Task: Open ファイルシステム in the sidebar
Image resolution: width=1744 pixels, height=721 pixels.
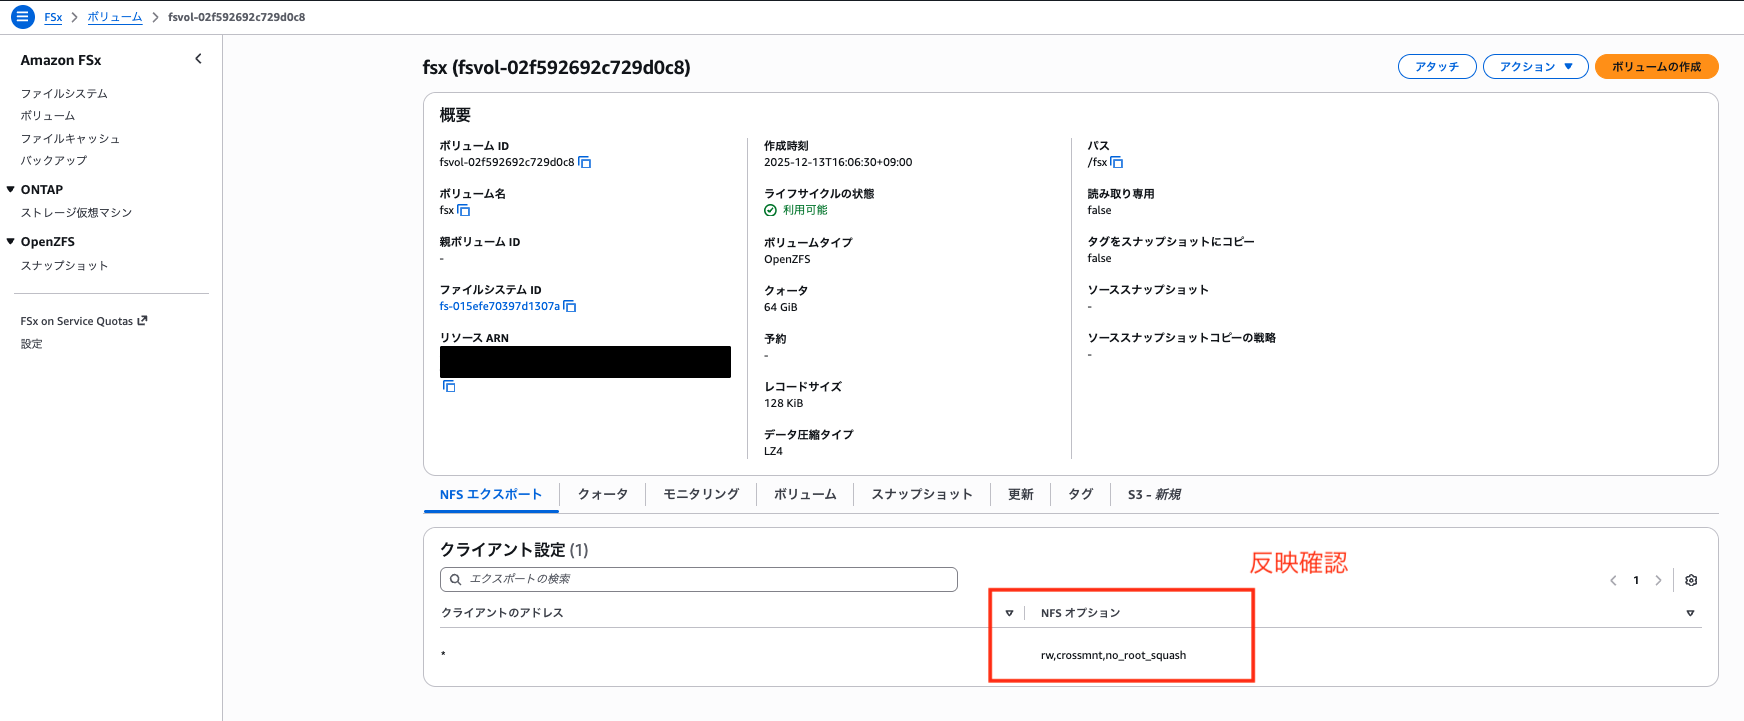Action: click(64, 93)
